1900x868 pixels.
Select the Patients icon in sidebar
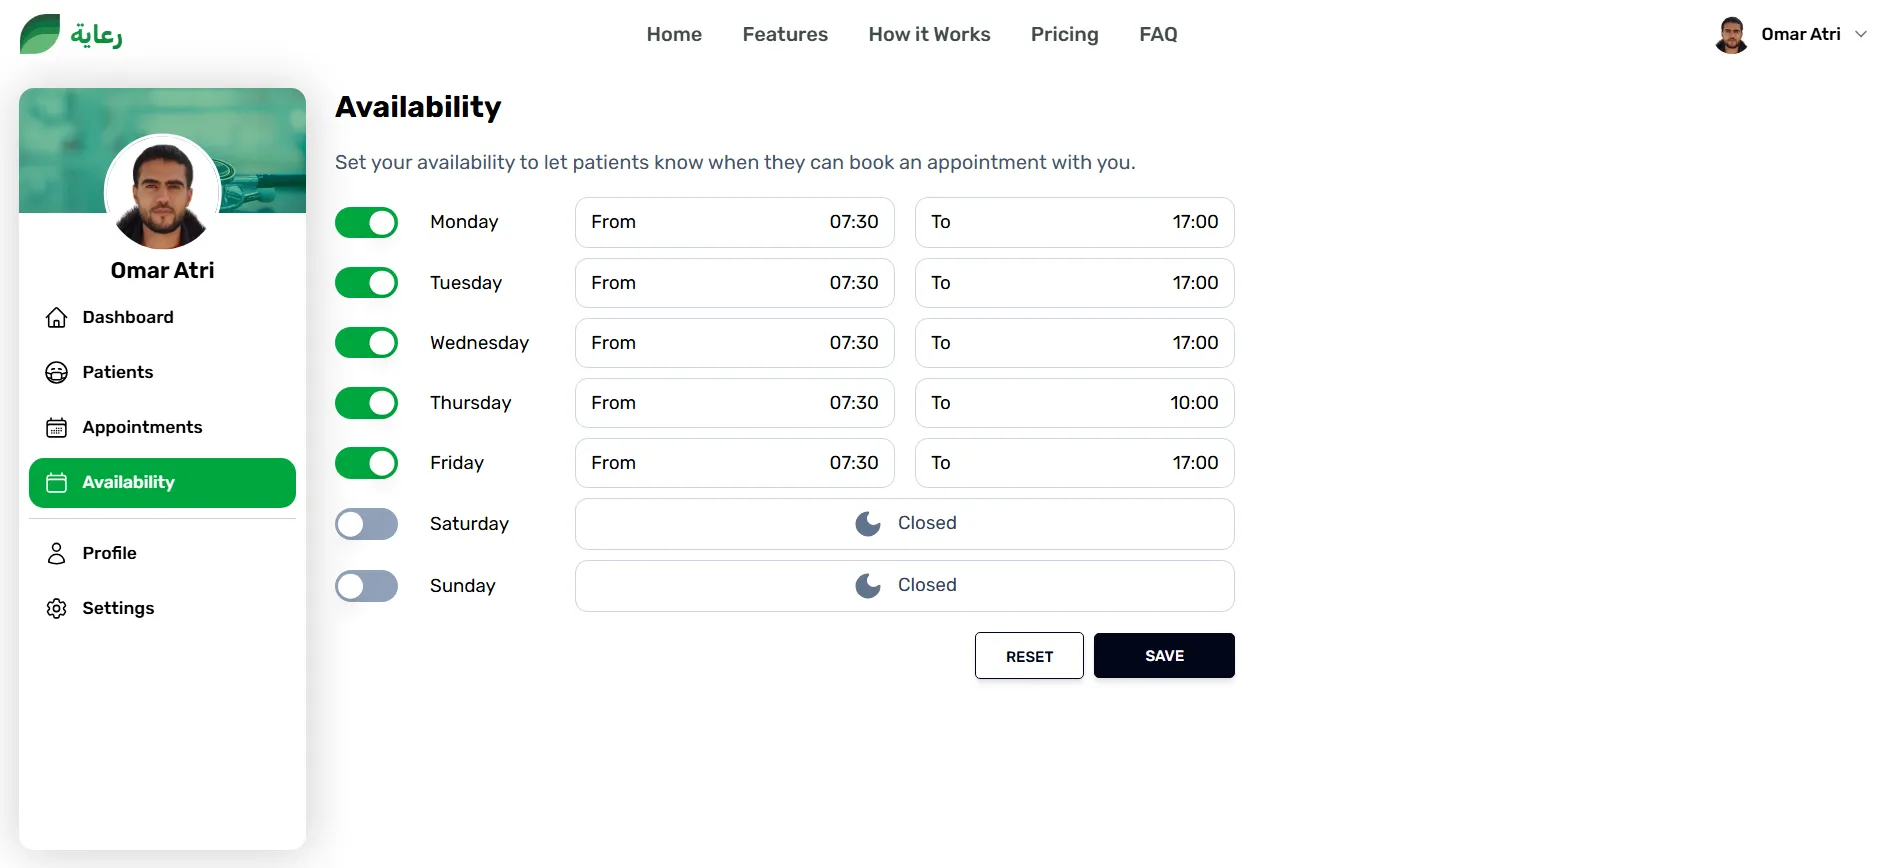(57, 372)
